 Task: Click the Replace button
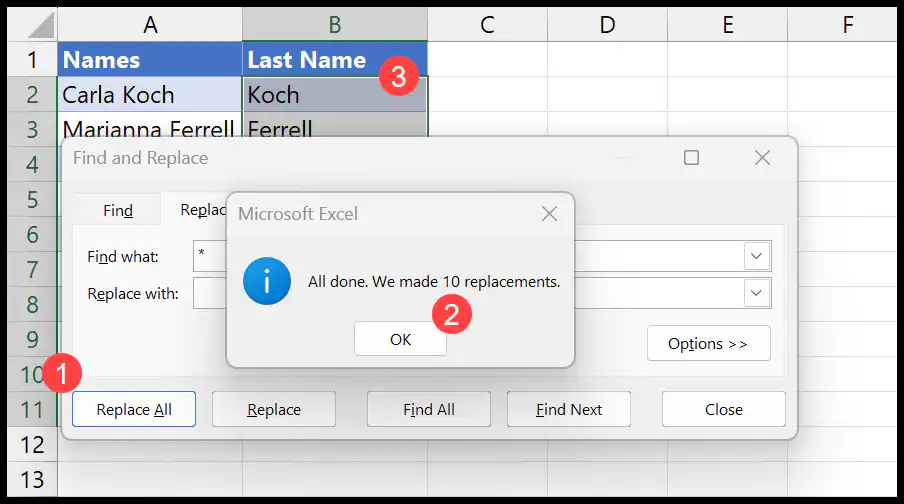pos(274,409)
